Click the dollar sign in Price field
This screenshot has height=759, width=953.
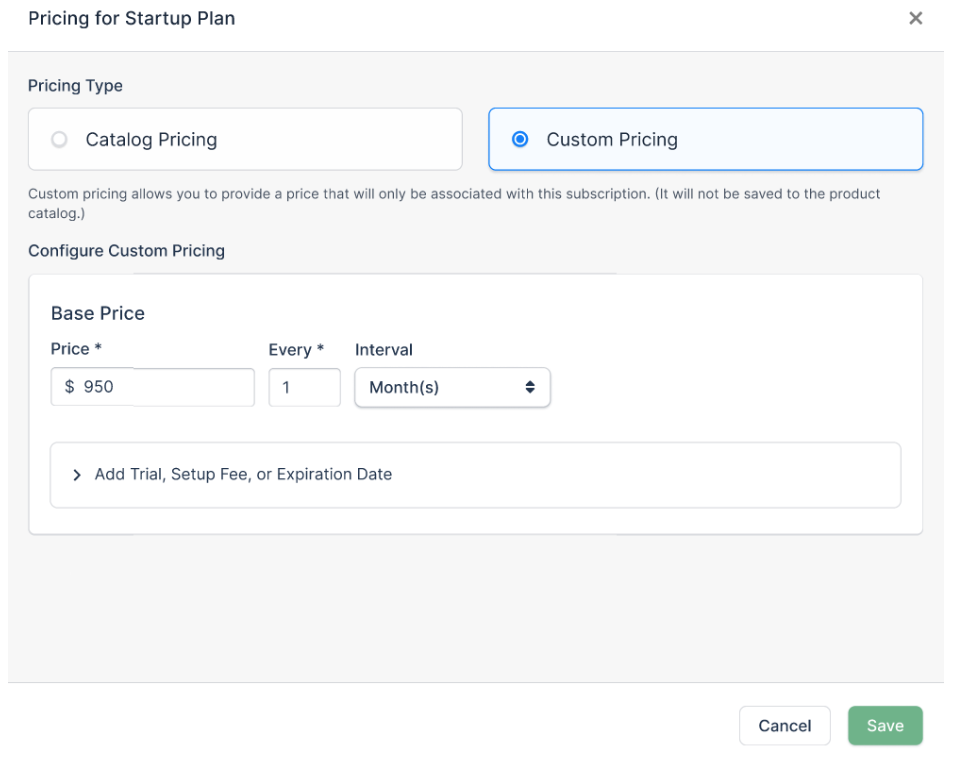click(x=69, y=387)
